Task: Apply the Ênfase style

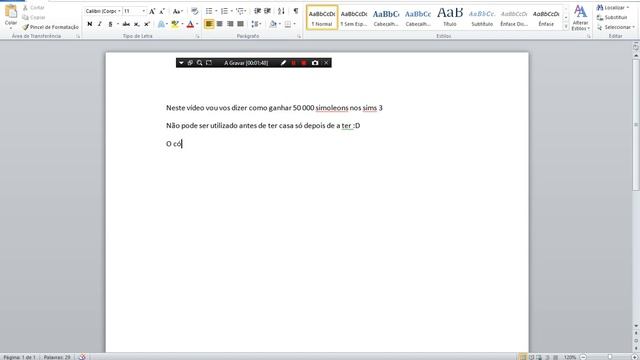Action: (x=546, y=18)
